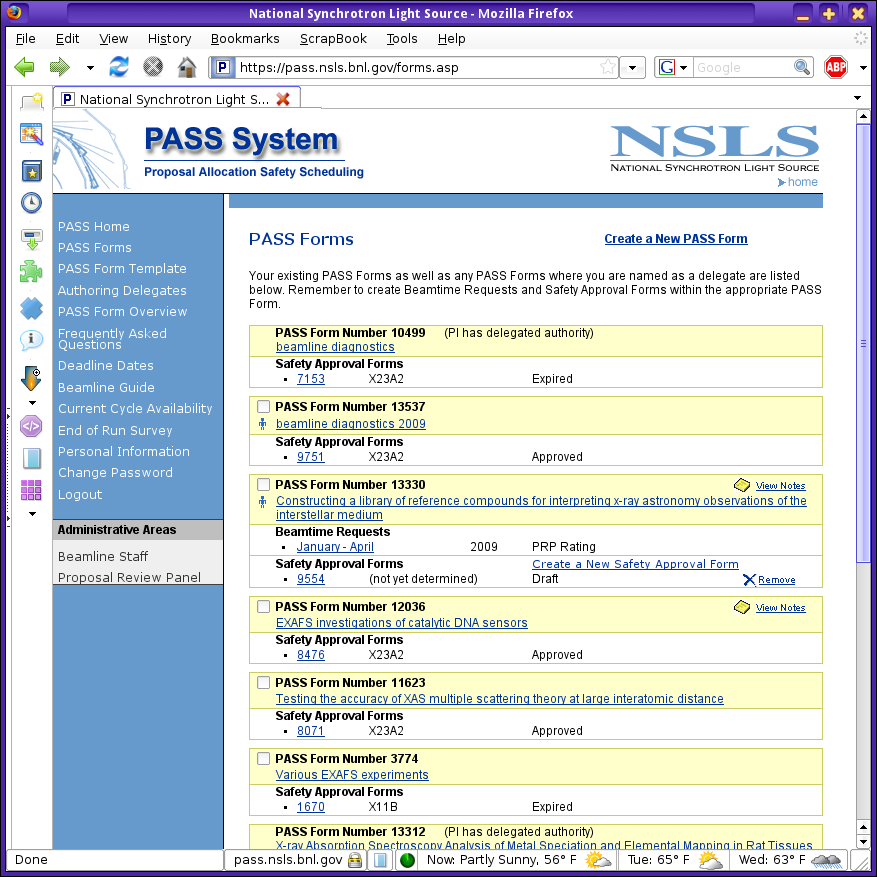Bookmark this page with the star icon
Viewport: 877px width, 877px height.
[607, 68]
